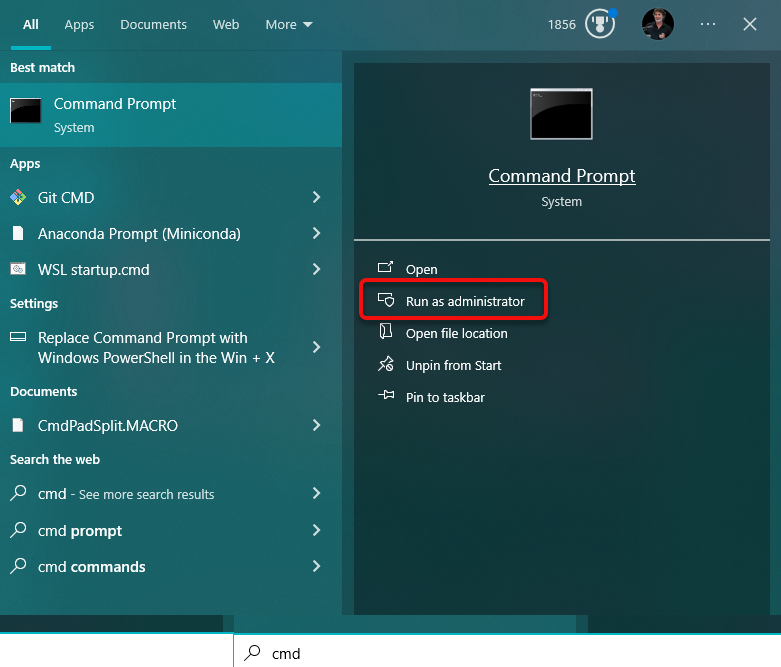The image size is (781, 667).
Task: Choose Pin to taskbar
Action: click(445, 397)
